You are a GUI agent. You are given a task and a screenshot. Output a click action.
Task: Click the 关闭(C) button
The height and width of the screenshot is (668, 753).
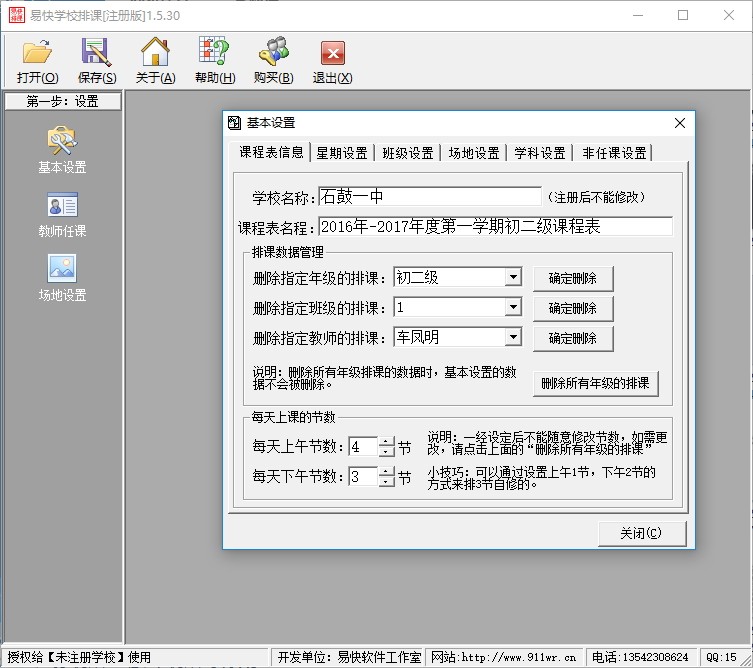coord(642,534)
